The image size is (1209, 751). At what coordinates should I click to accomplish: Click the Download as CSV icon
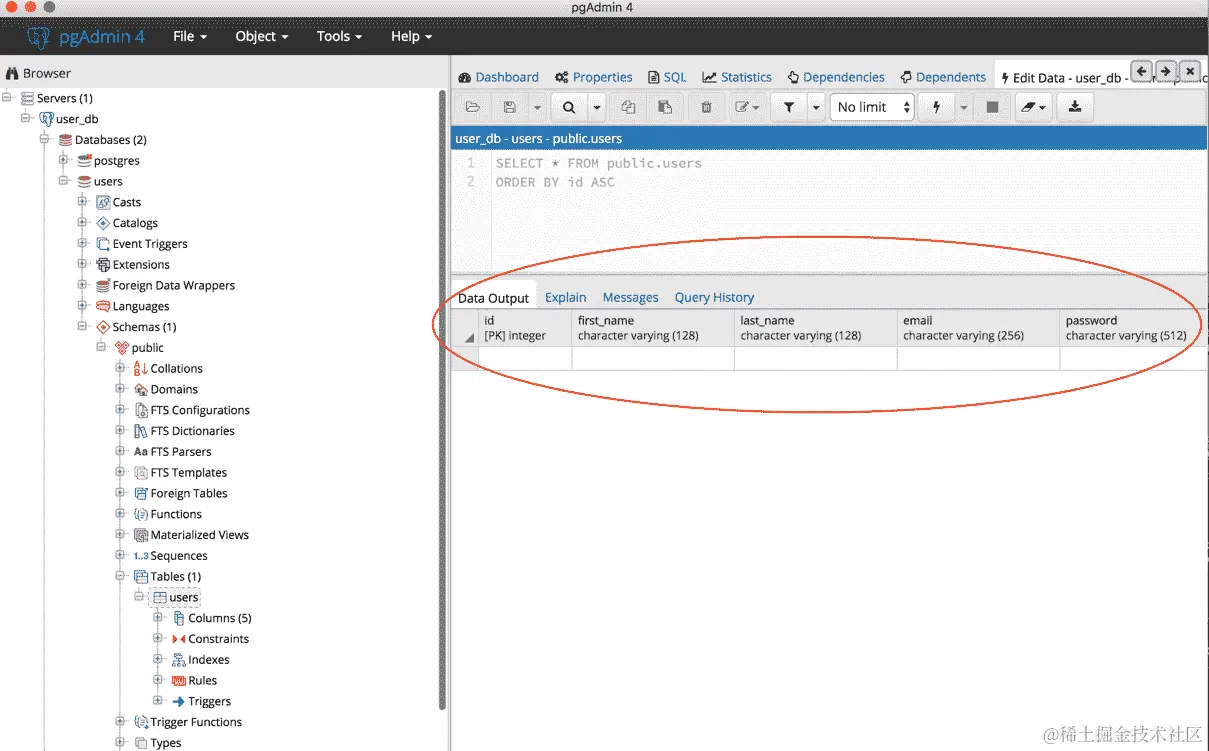click(1075, 107)
